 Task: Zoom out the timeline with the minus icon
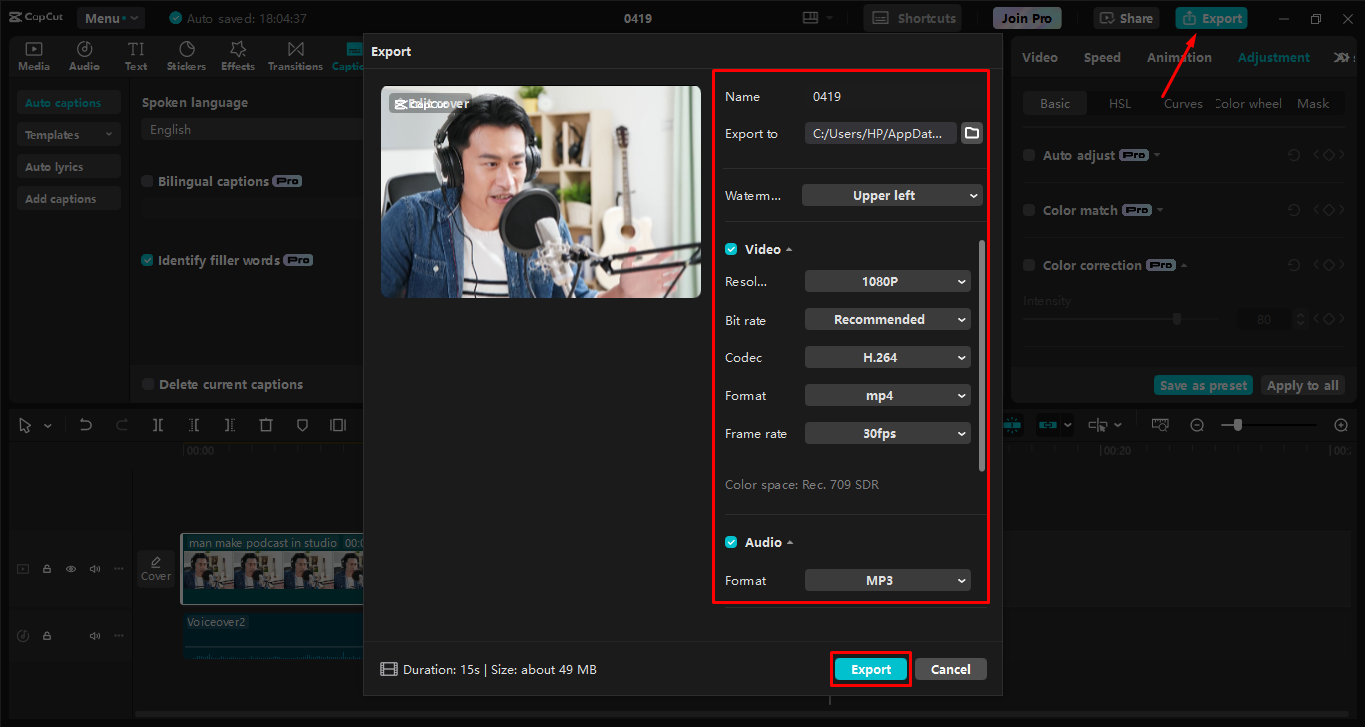click(x=1197, y=425)
